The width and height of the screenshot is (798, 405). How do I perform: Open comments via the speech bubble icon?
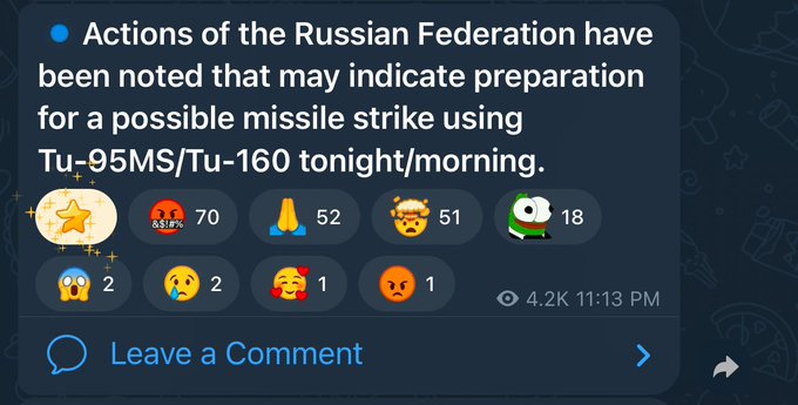tap(67, 355)
